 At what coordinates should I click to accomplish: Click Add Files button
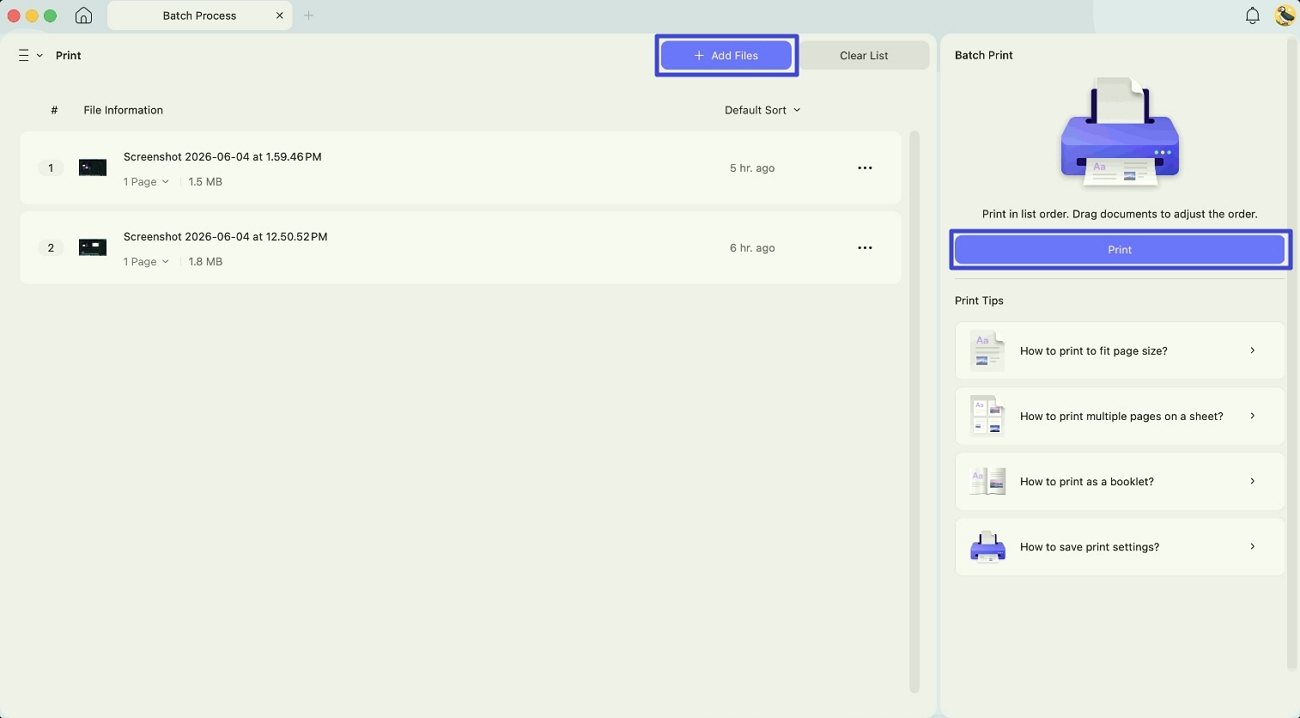[x=726, y=55]
